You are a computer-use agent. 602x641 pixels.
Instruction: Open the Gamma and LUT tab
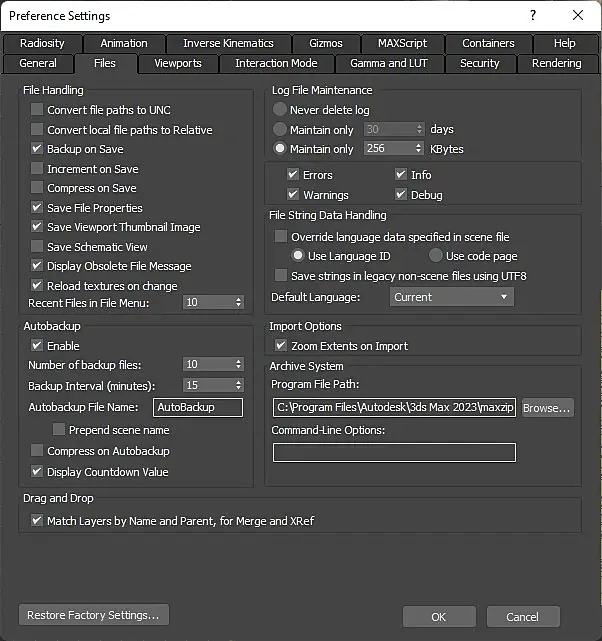(390, 63)
